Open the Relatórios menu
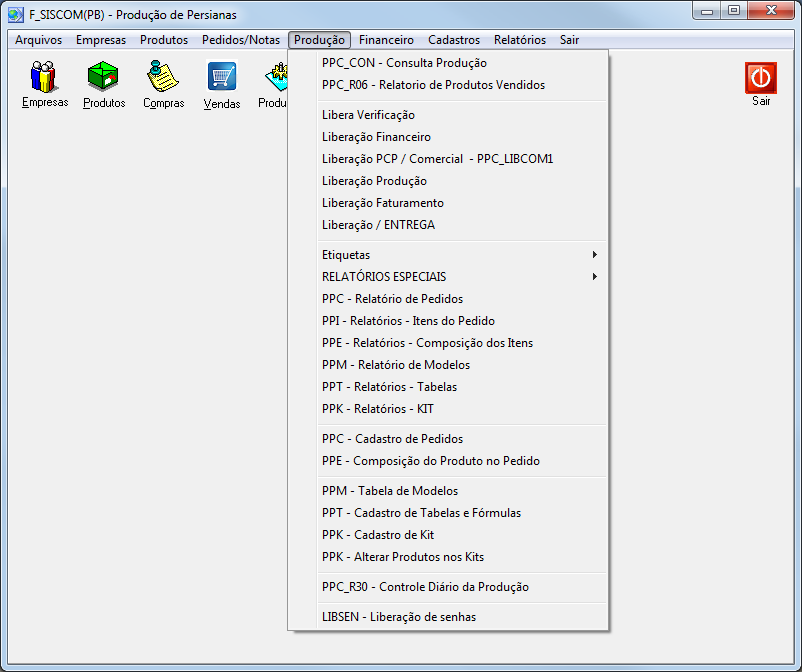The height and width of the screenshot is (672, 802). click(x=520, y=40)
